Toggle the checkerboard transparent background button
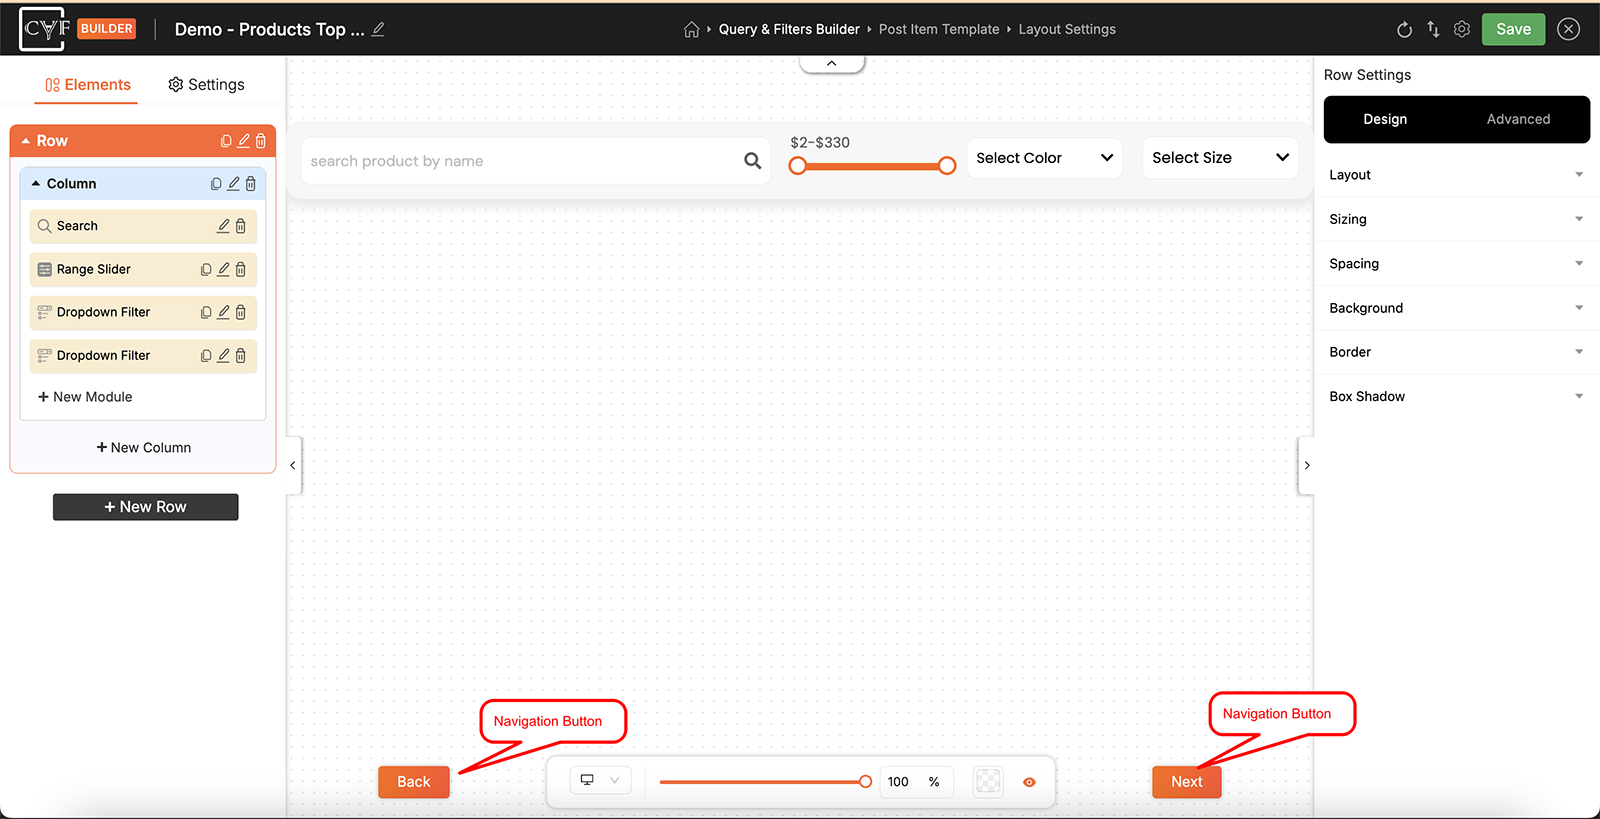 [x=988, y=782]
